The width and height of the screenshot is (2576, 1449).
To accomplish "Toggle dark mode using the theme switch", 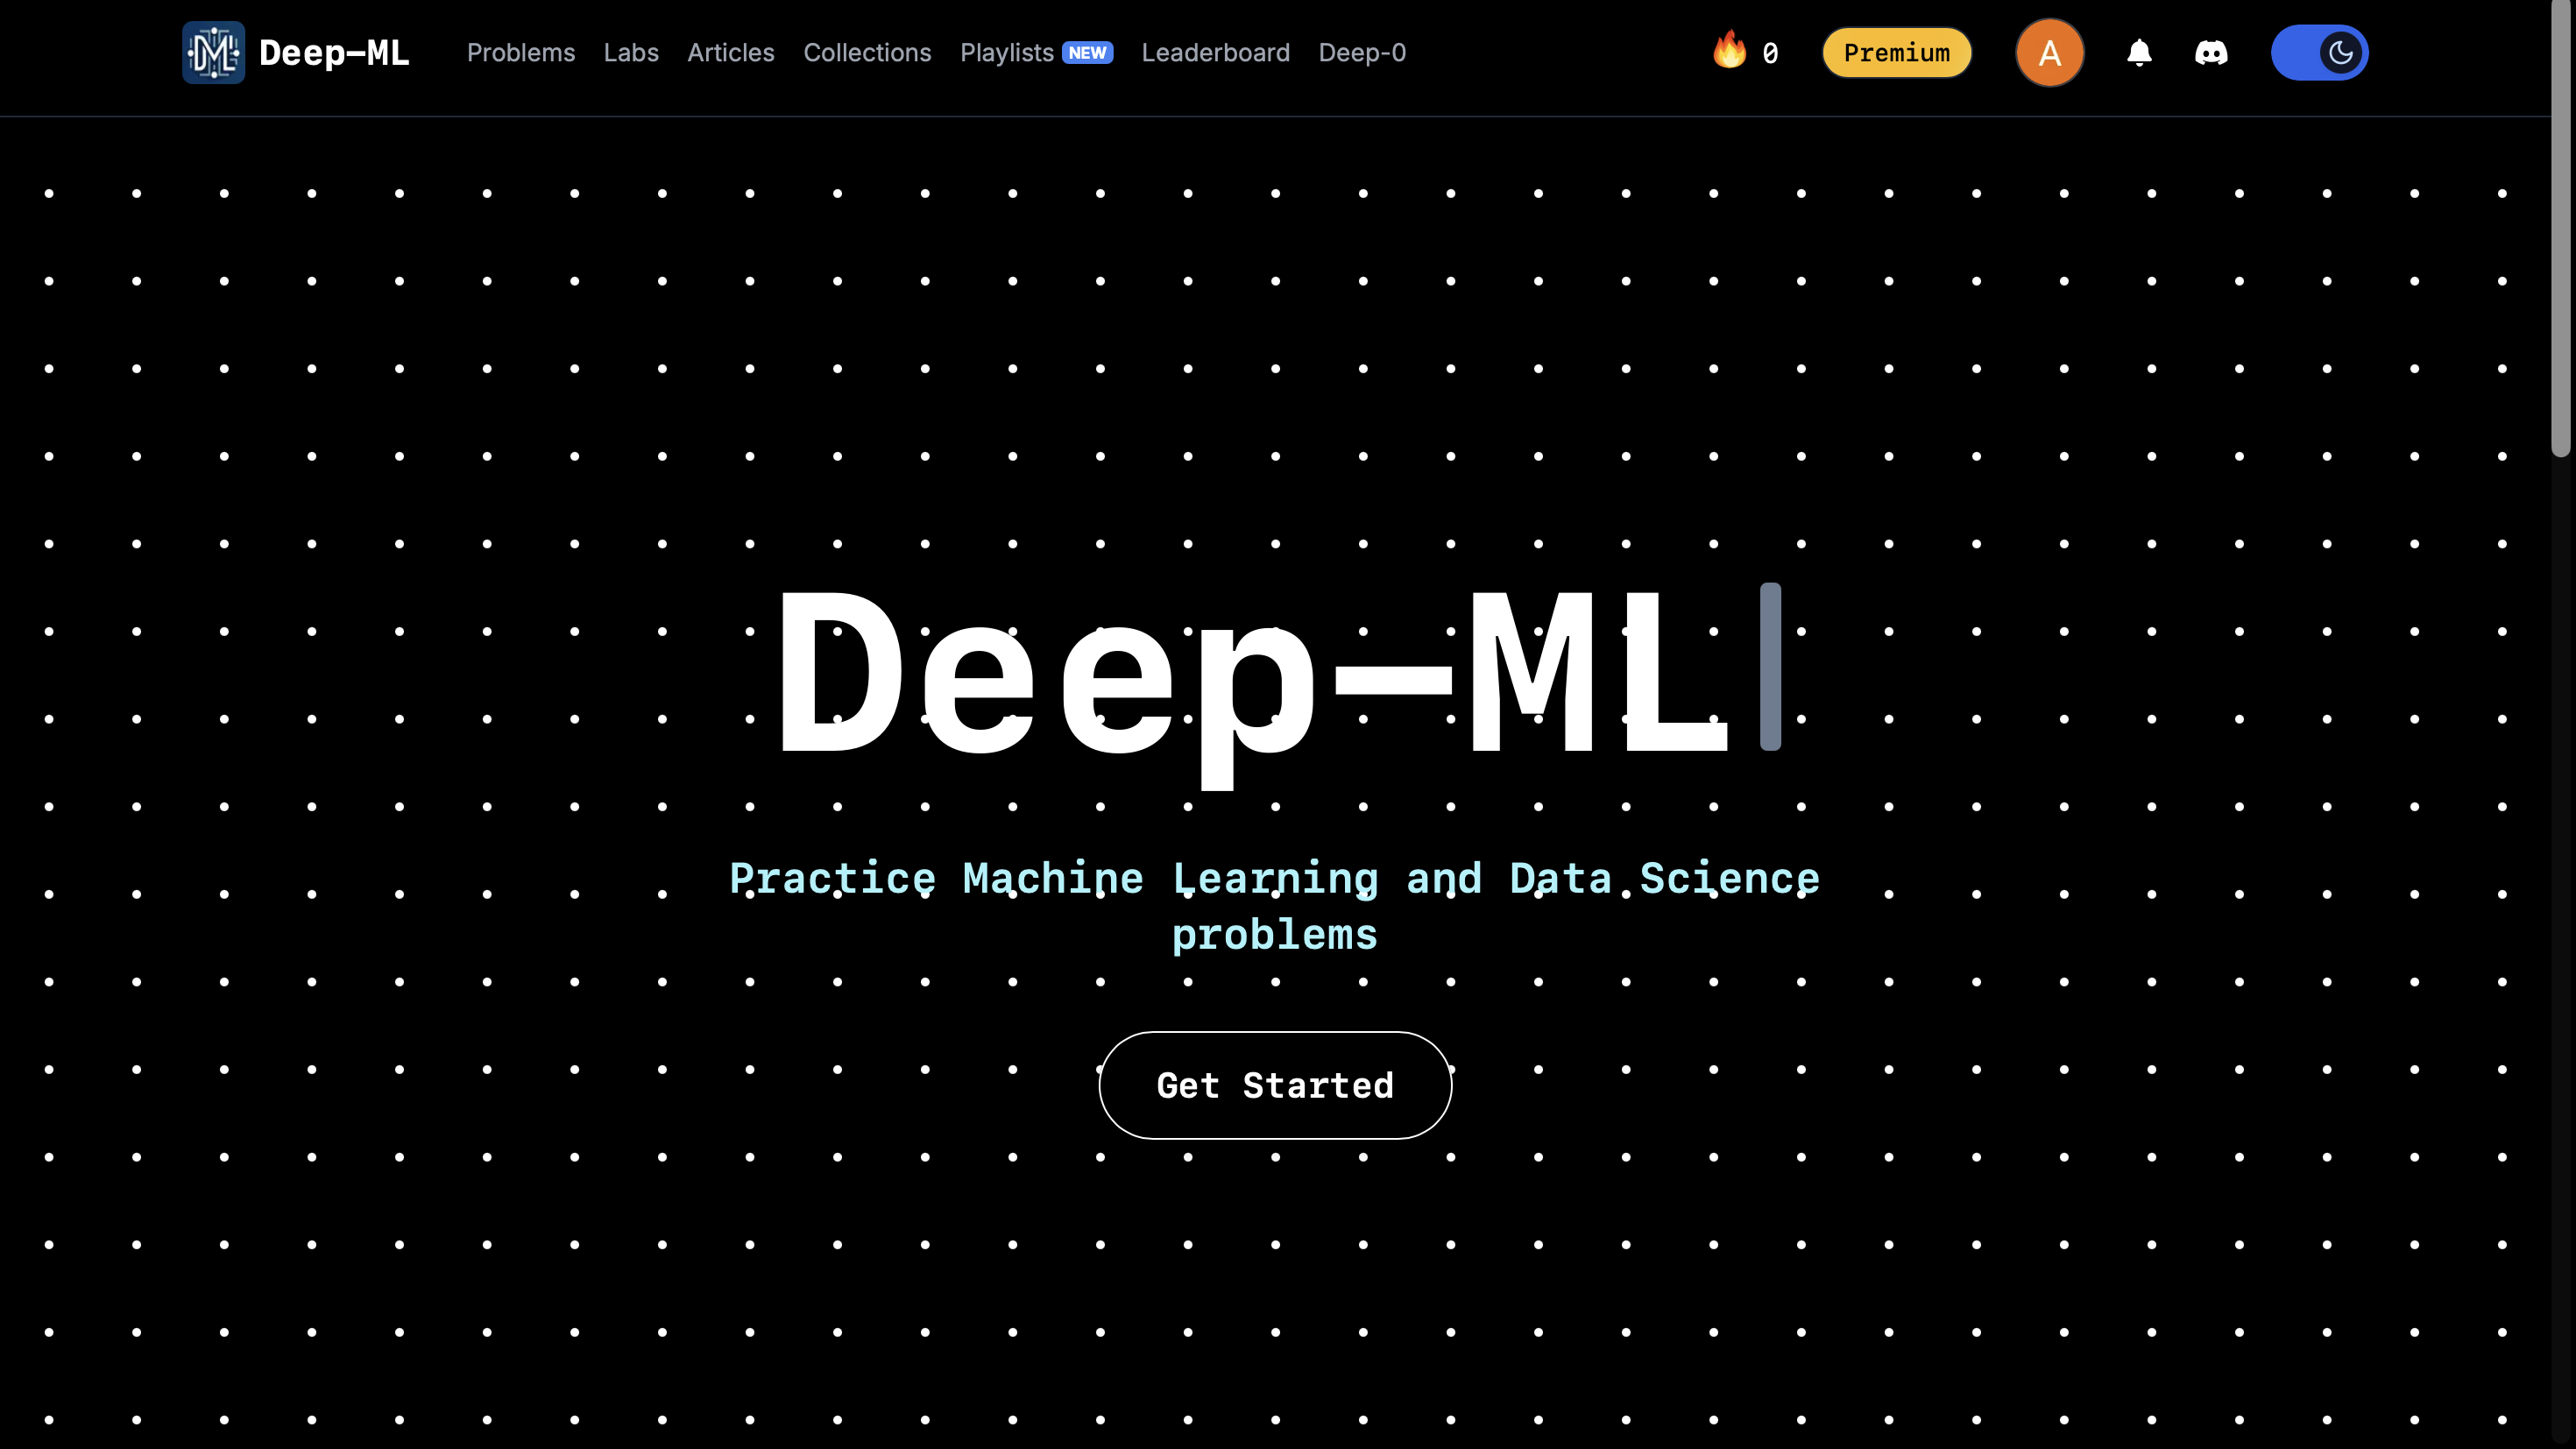I will (2320, 52).
